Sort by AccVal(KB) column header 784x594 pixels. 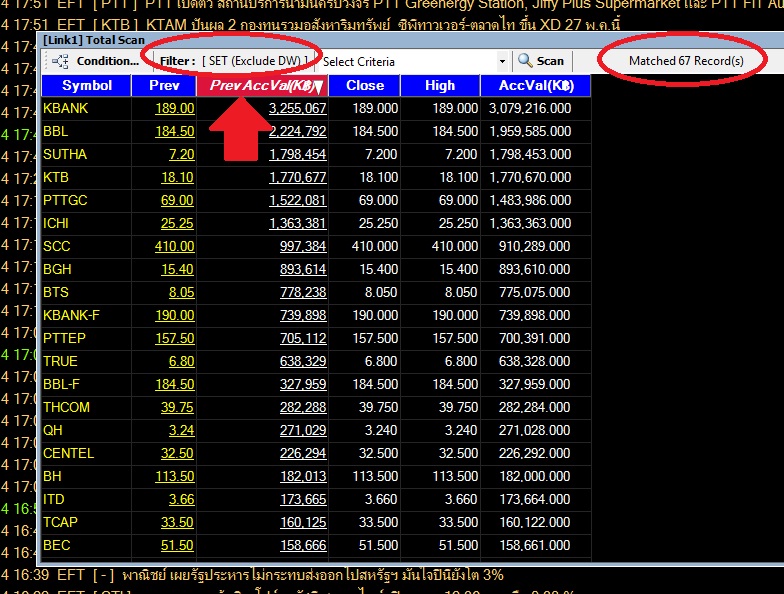click(x=536, y=86)
